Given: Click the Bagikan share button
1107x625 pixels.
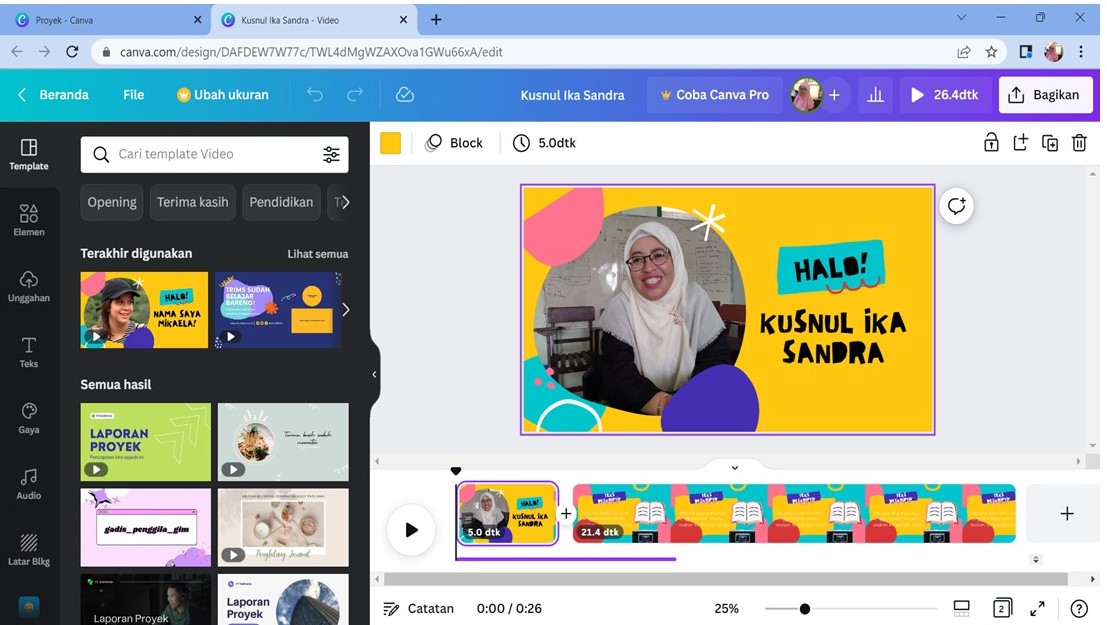Looking at the screenshot, I should [x=1045, y=95].
